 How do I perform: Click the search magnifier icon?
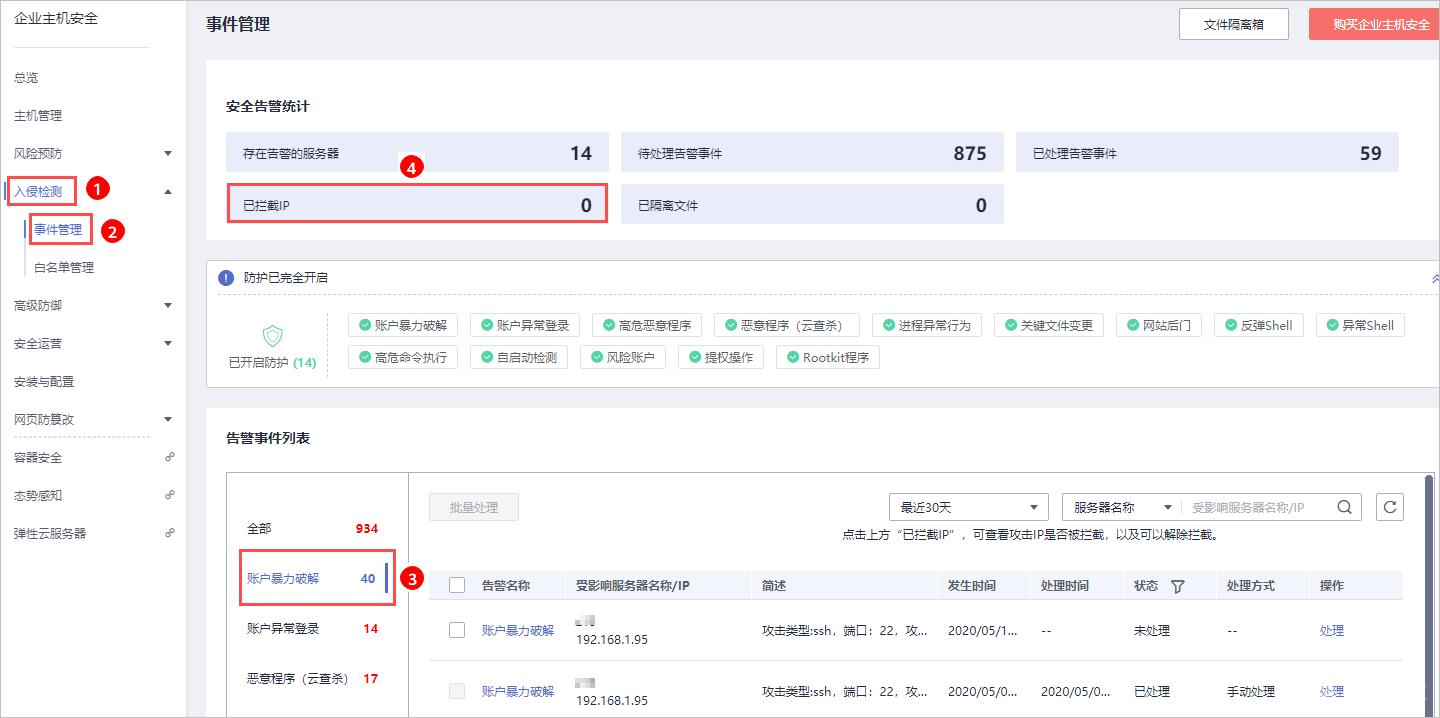[1345, 507]
